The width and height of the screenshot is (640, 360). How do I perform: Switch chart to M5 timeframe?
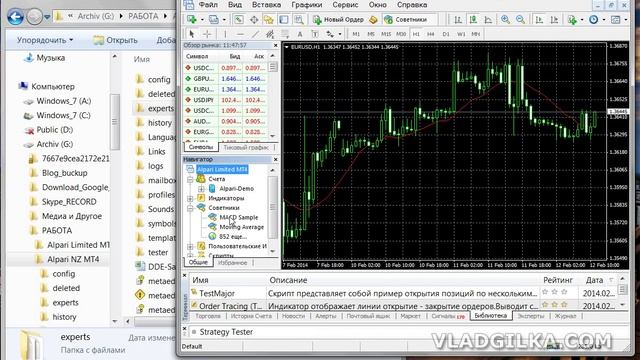(371, 34)
